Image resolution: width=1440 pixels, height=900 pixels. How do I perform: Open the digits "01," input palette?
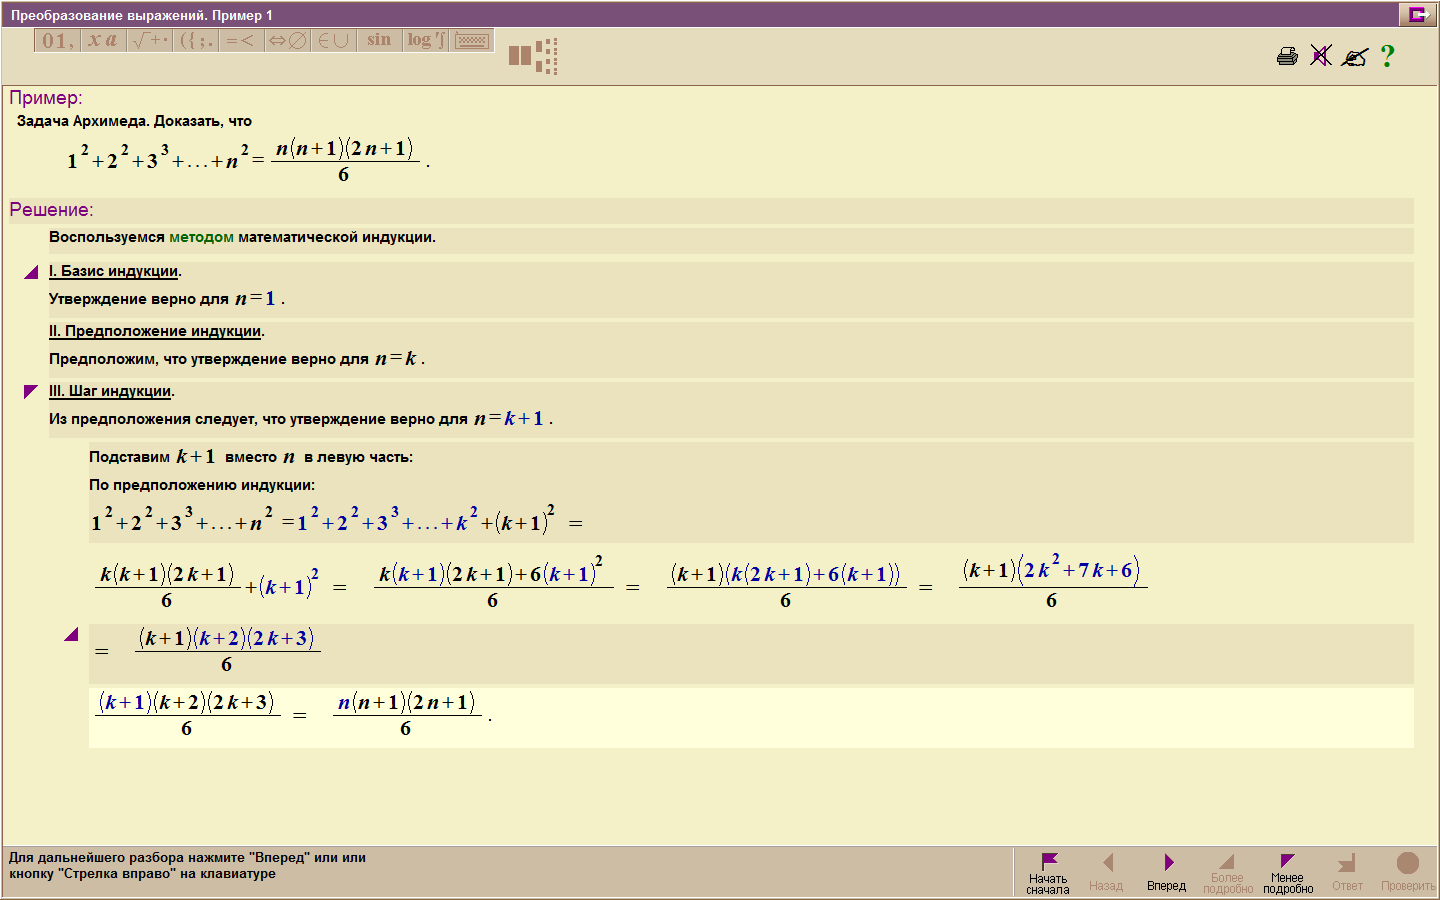click(57, 40)
